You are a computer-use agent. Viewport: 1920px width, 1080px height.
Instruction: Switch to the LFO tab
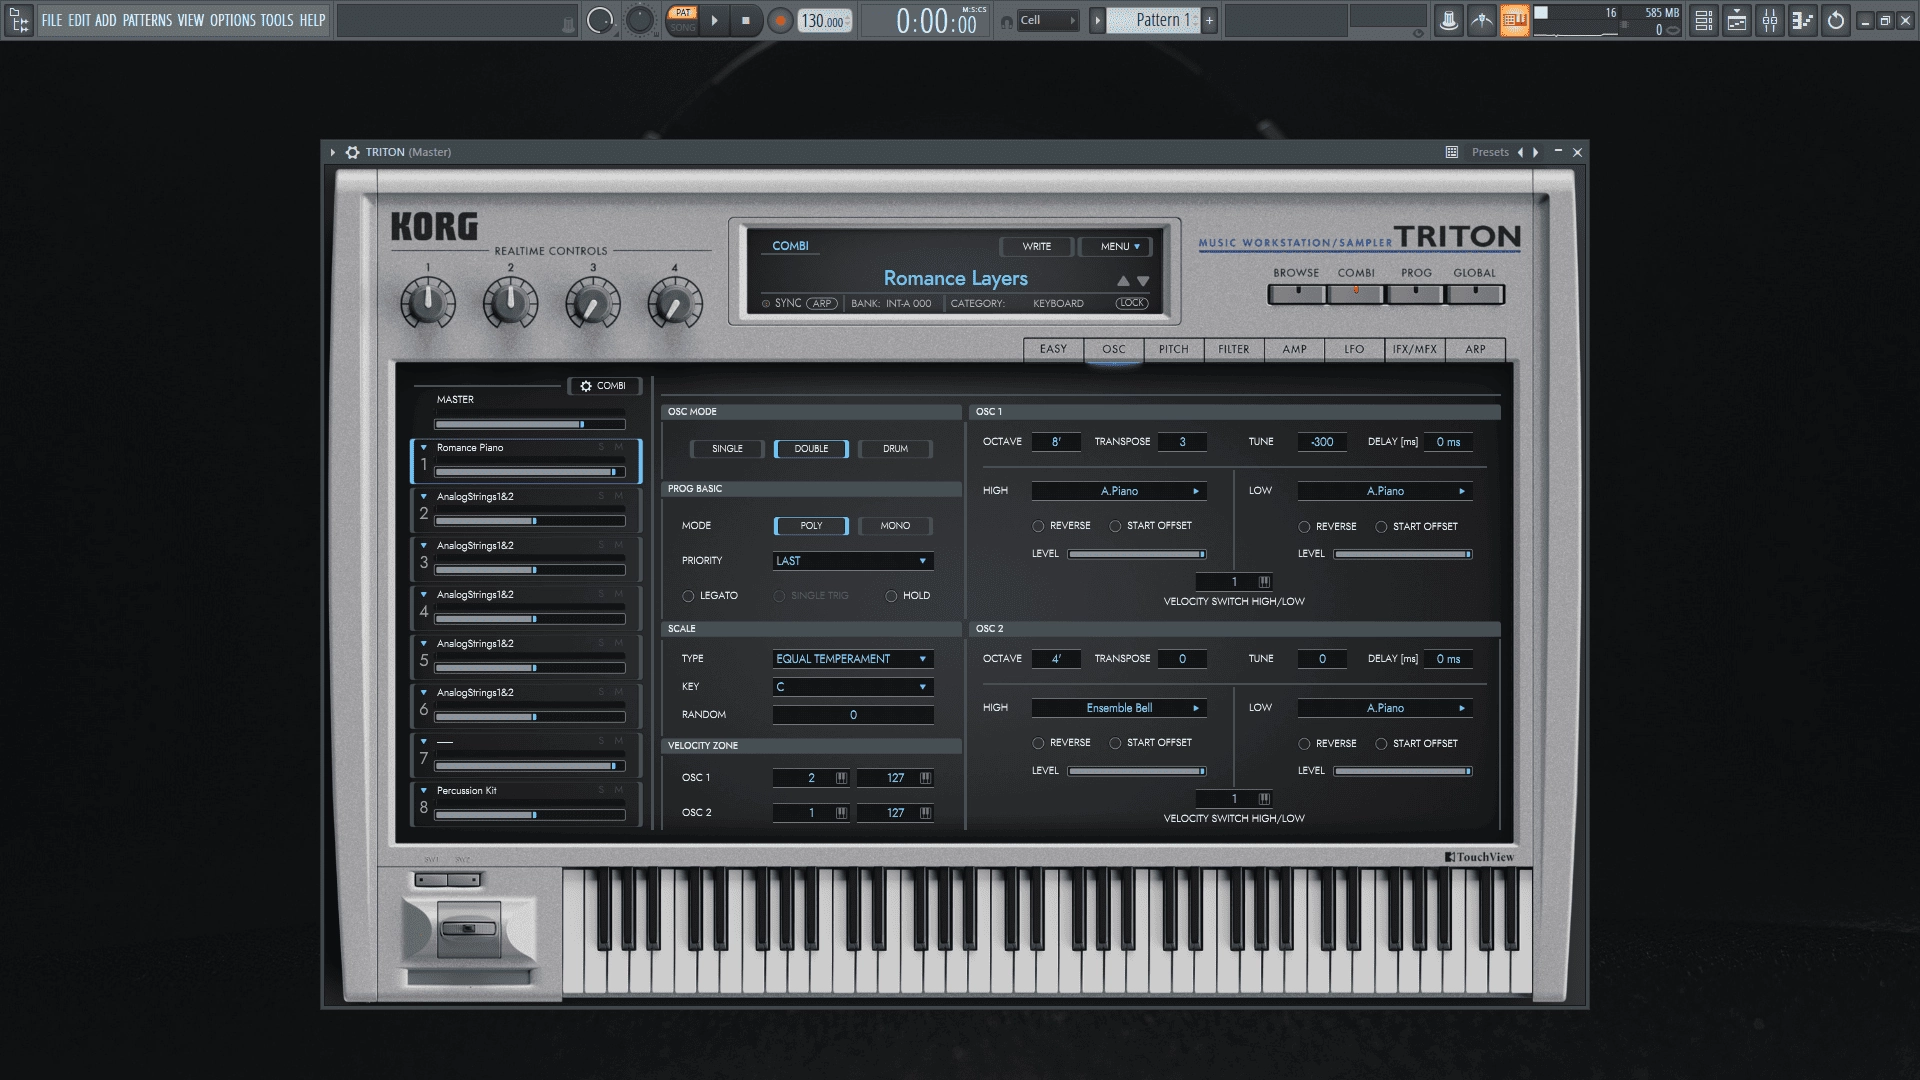tap(1353, 349)
